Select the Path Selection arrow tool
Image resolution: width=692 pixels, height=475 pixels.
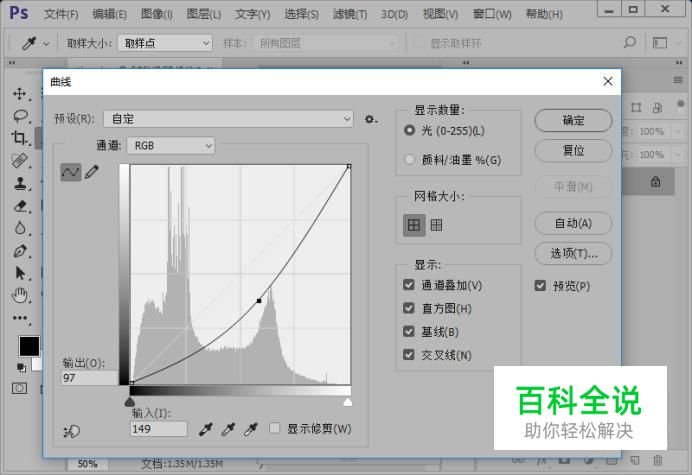(20, 273)
